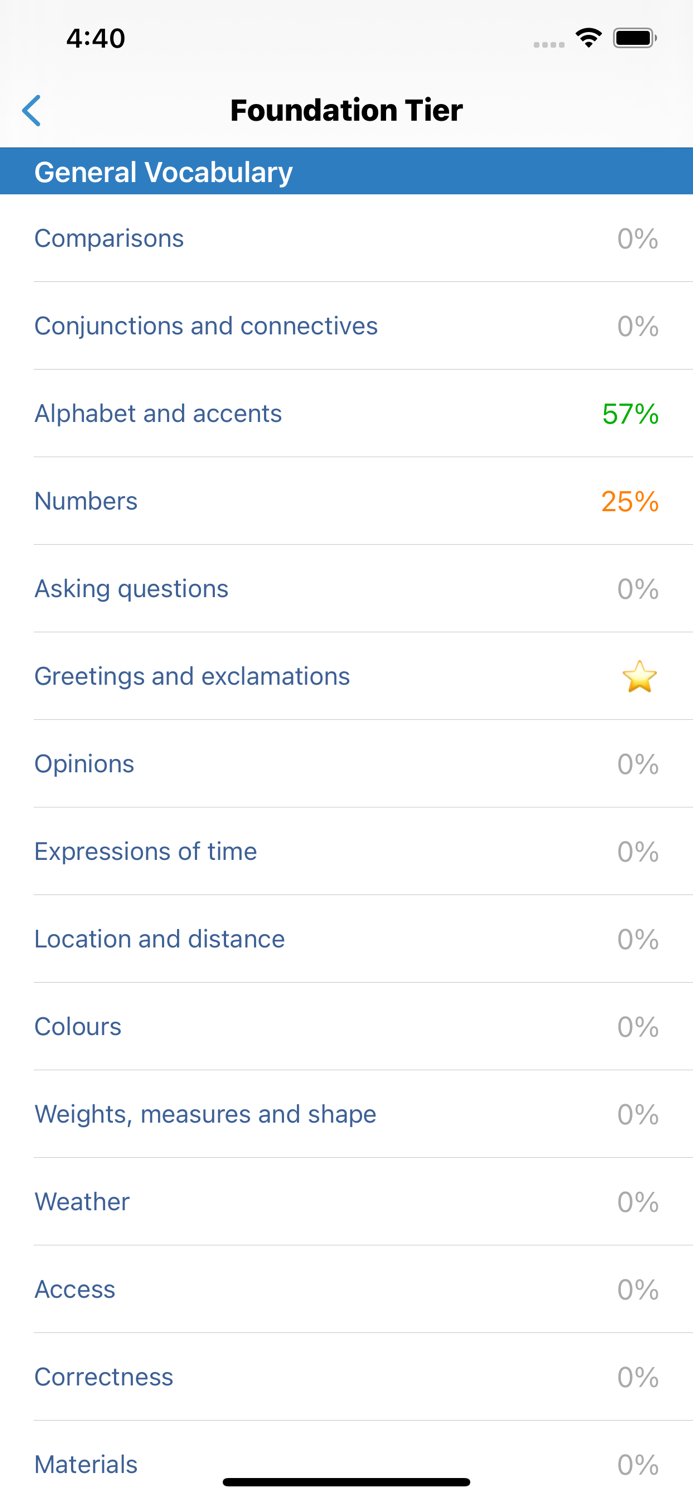This screenshot has width=693, height=1500.
Task: Open Expressions of time
Action: pyautogui.click(x=145, y=851)
